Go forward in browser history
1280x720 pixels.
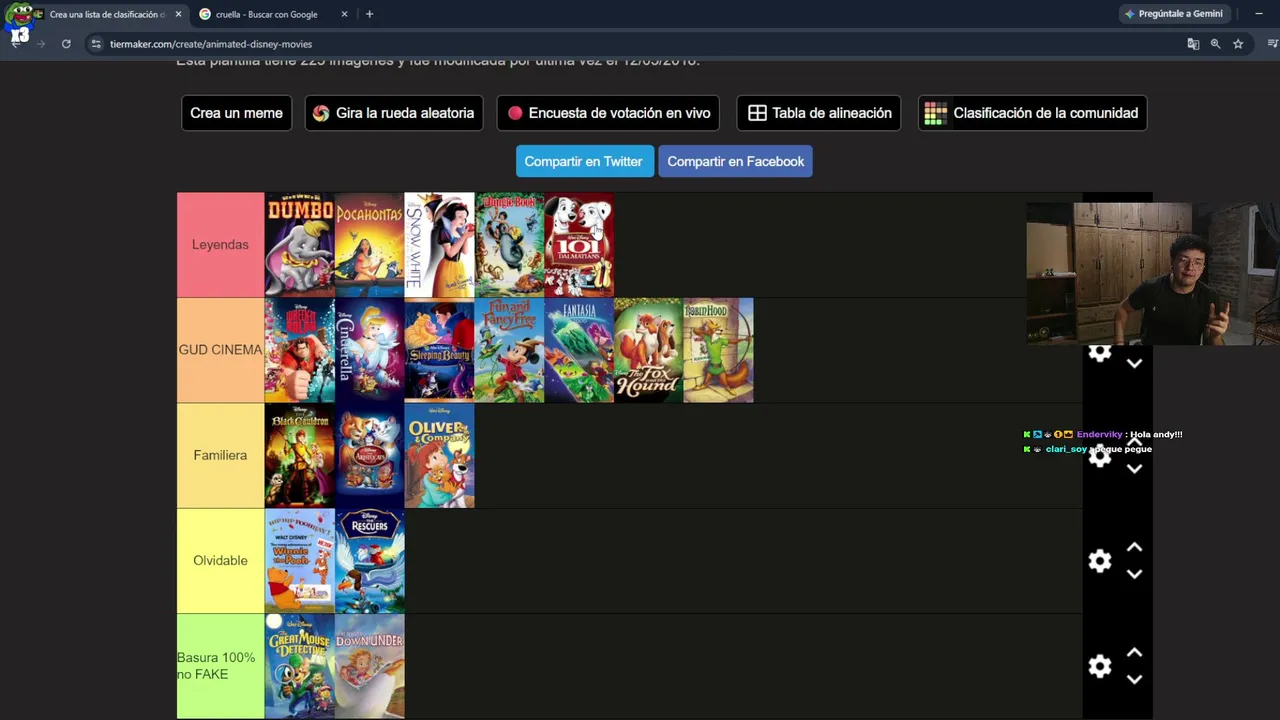(x=41, y=44)
